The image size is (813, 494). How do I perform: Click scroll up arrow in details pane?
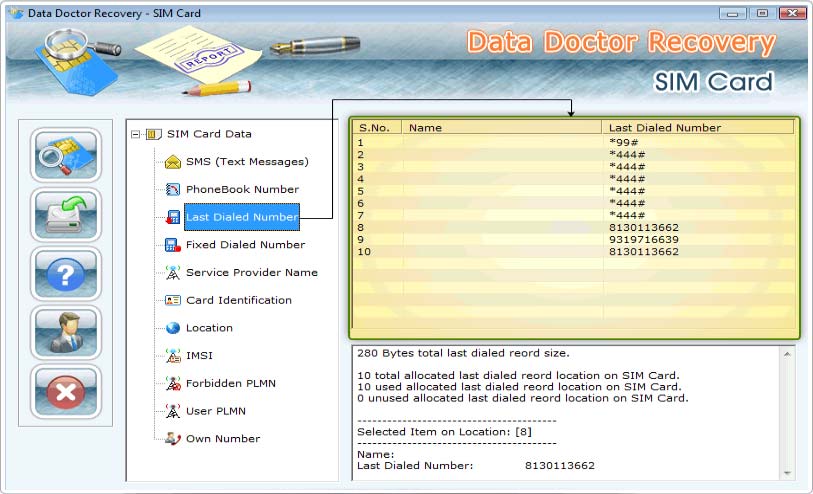[787, 354]
